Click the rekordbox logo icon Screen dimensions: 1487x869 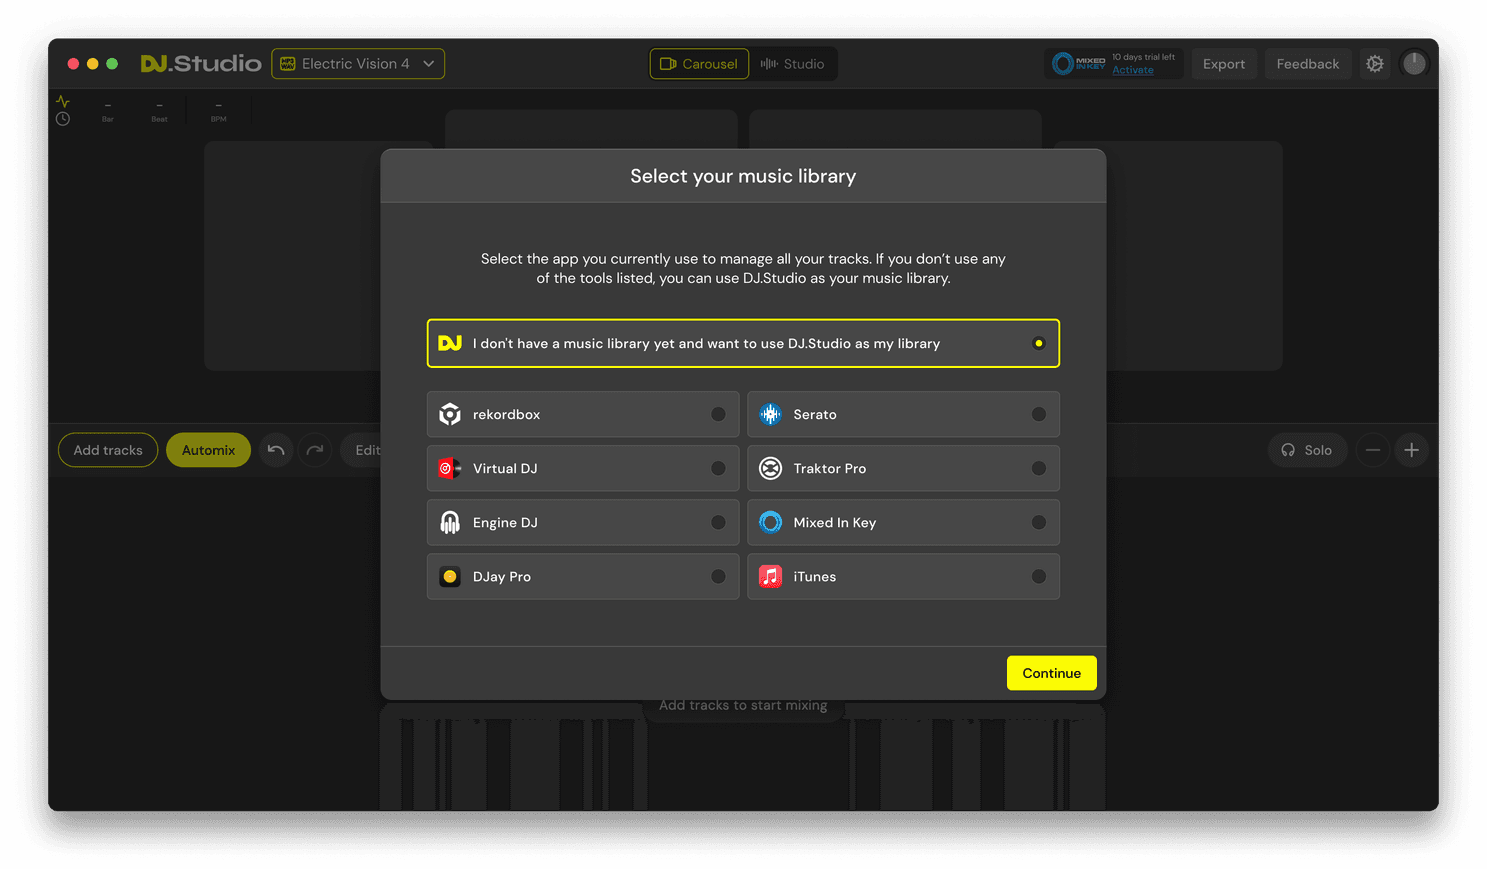tap(450, 414)
